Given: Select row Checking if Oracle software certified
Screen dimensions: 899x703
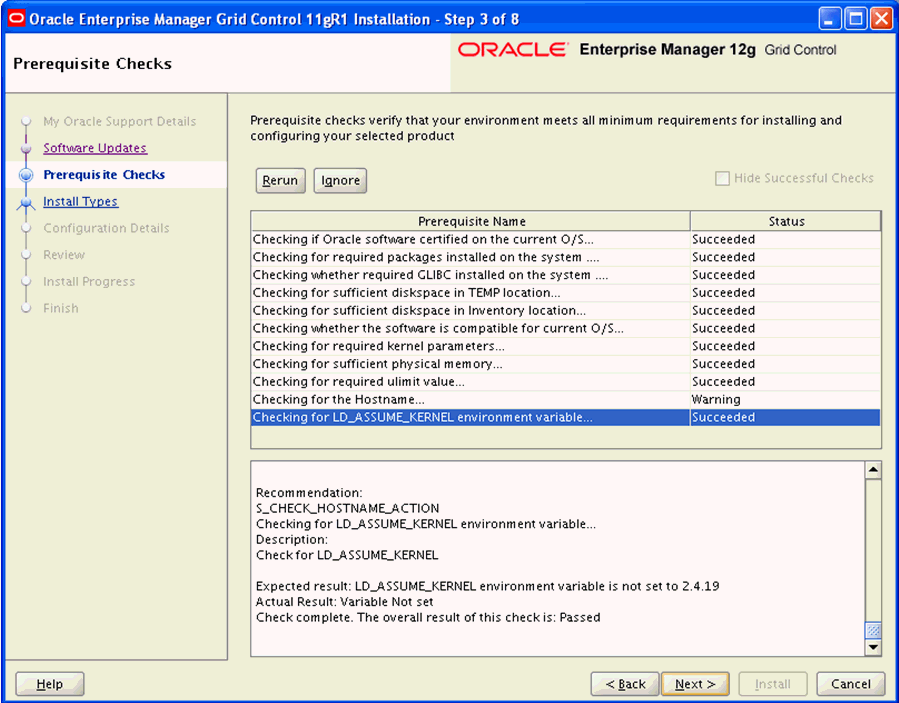Looking at the screenshot, I should click(565, 240).
